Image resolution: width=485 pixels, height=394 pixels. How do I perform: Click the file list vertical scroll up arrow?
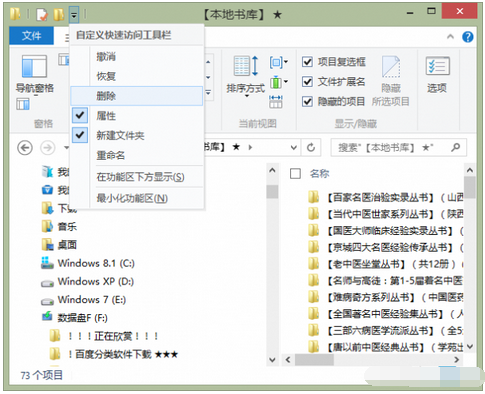pos(470,170)
